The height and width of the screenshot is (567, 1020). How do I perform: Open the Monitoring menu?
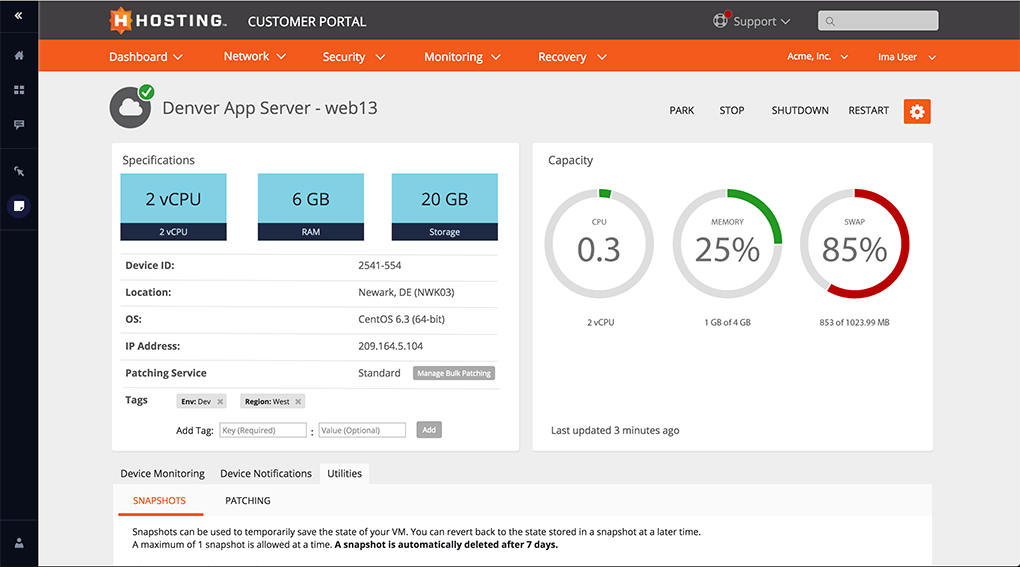(x=462, y=57)
